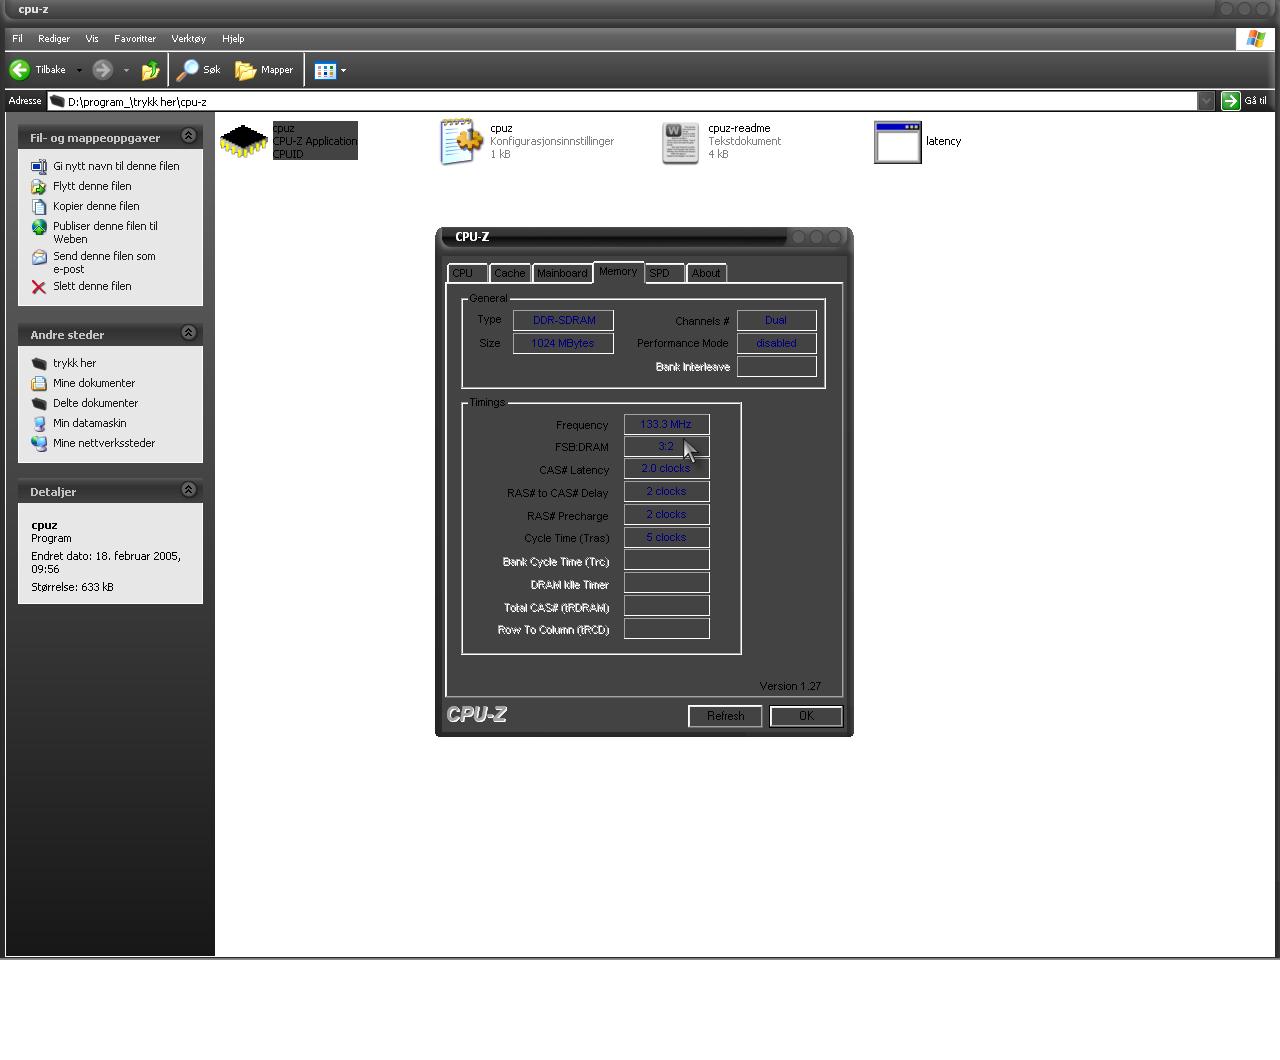Click the Mine nettverkssteder network icon
The width and height of the screenshot is (1280, 1060).
coord(39,443)
